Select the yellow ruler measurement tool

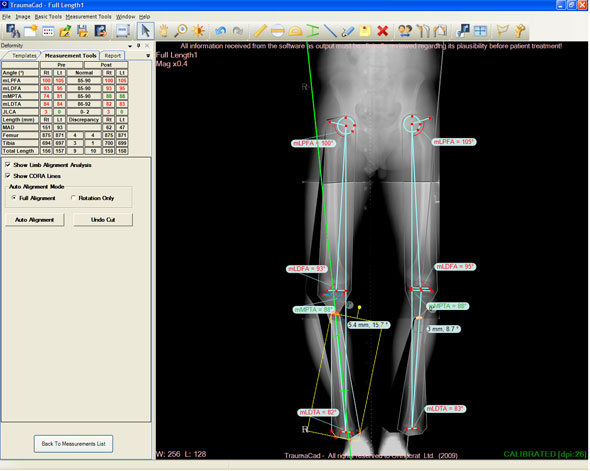tap(260, 31)
